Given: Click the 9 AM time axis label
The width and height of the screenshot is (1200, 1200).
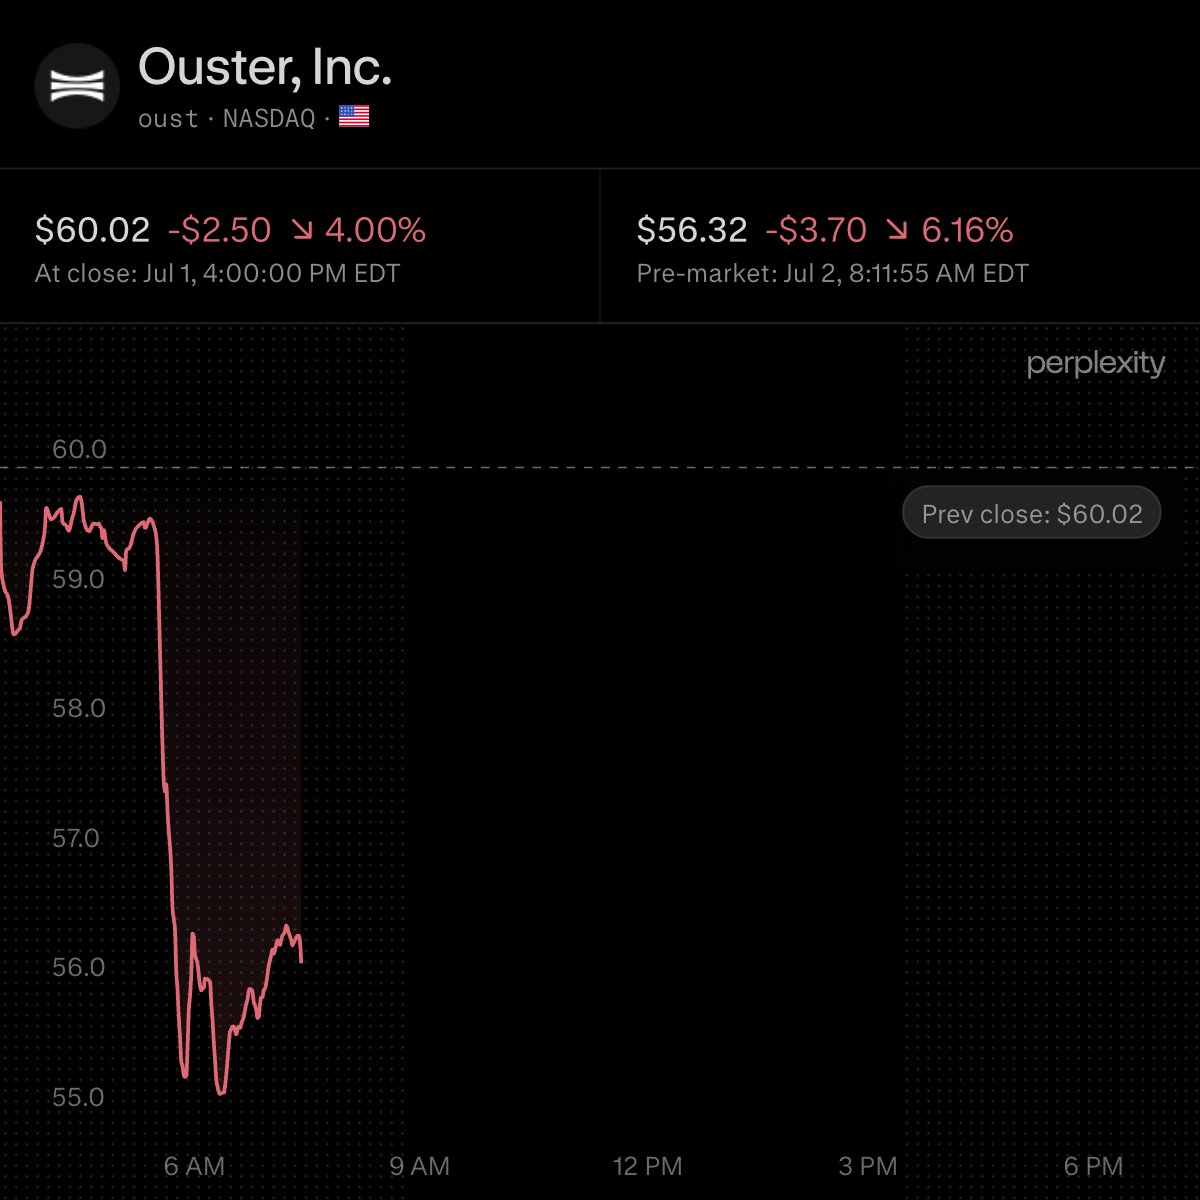Looking at the screenshot, I should pyautogui.click(x=419, y=1166).
